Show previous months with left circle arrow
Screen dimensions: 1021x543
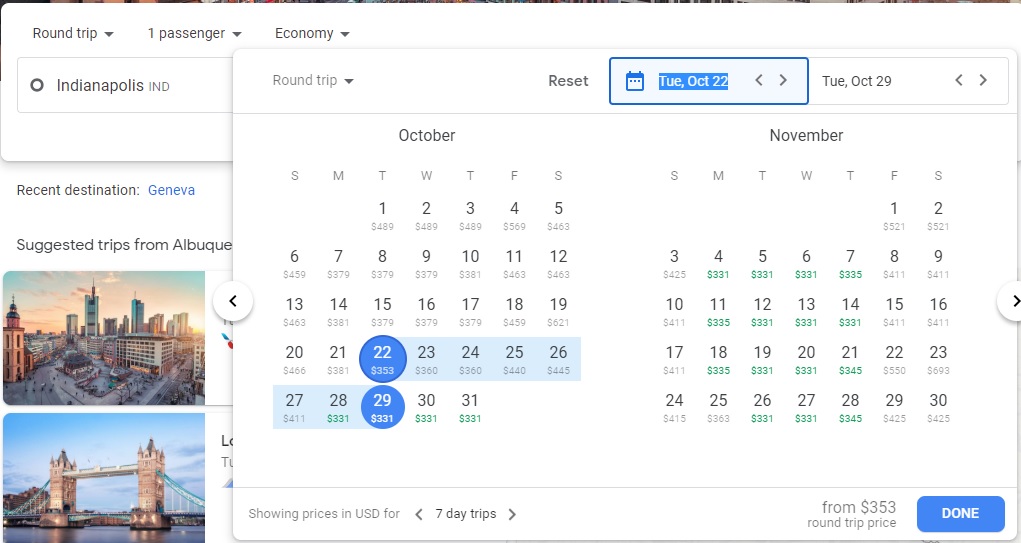click(x=233, y=300)
